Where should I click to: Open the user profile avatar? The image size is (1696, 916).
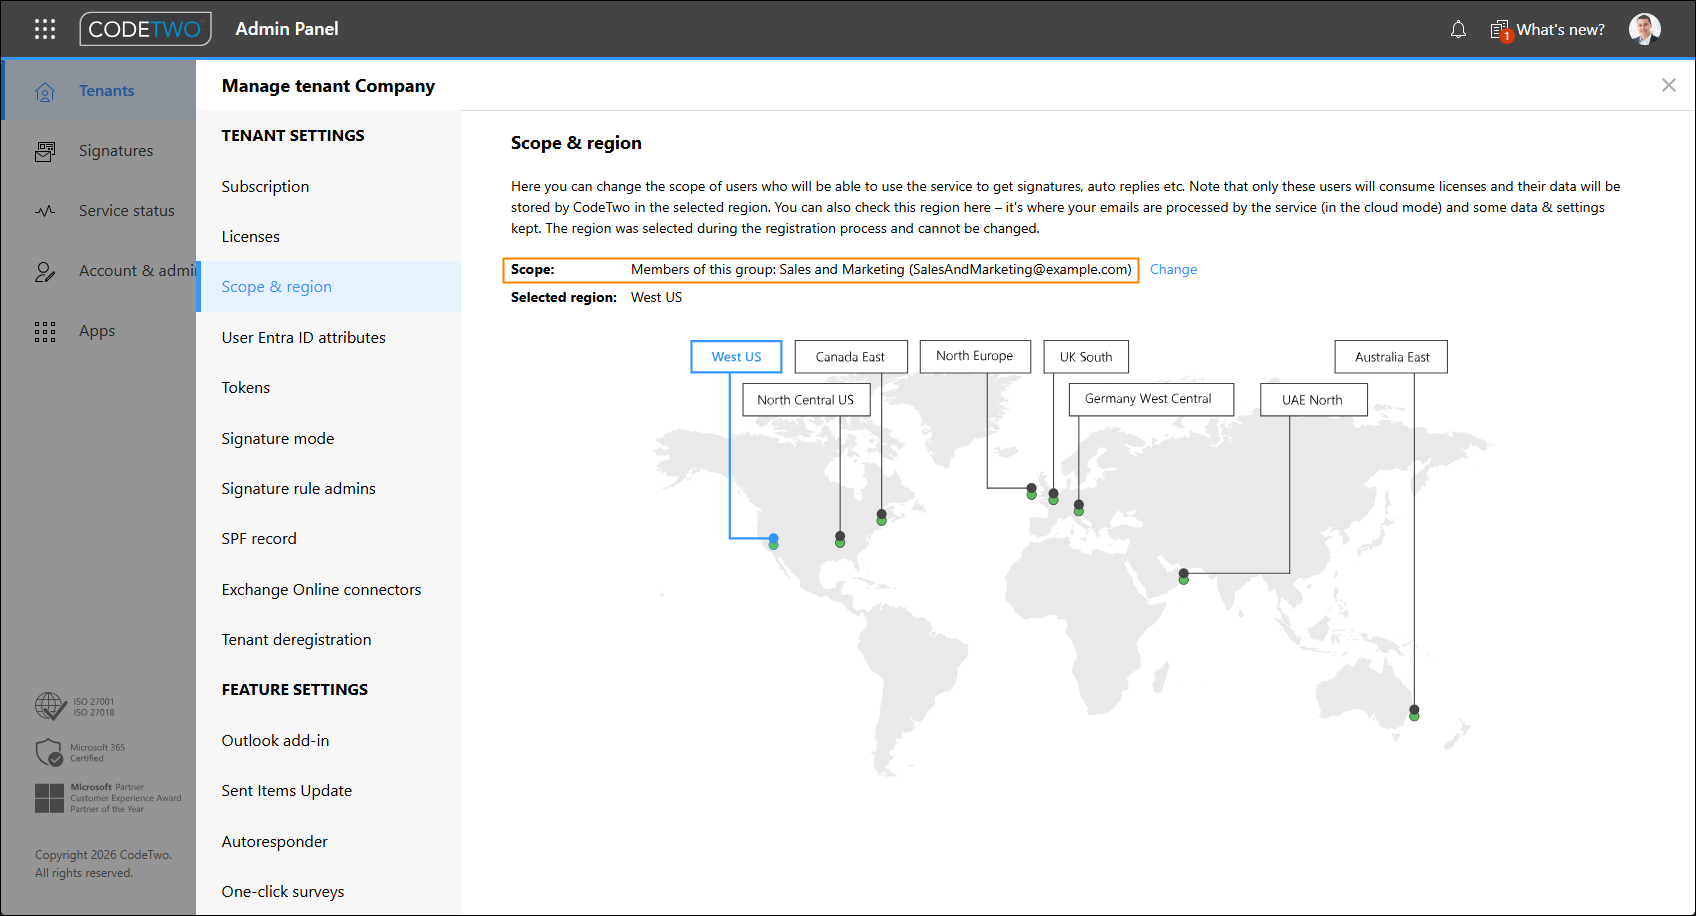[1644, 29]
